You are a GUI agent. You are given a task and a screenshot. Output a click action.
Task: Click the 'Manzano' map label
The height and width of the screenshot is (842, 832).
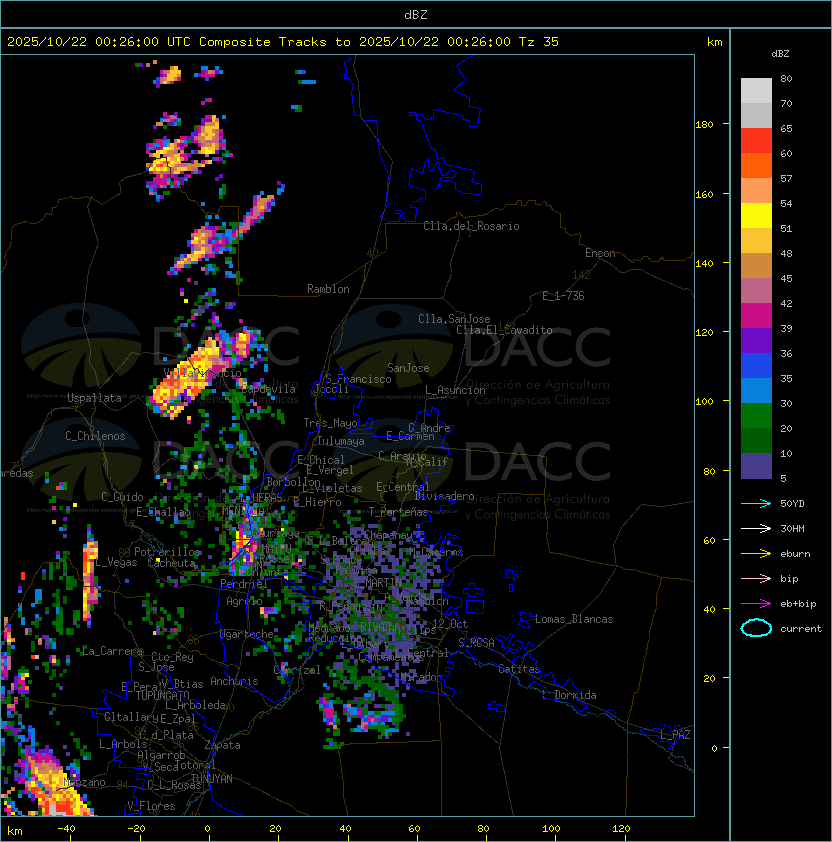(x=84, y=782)
